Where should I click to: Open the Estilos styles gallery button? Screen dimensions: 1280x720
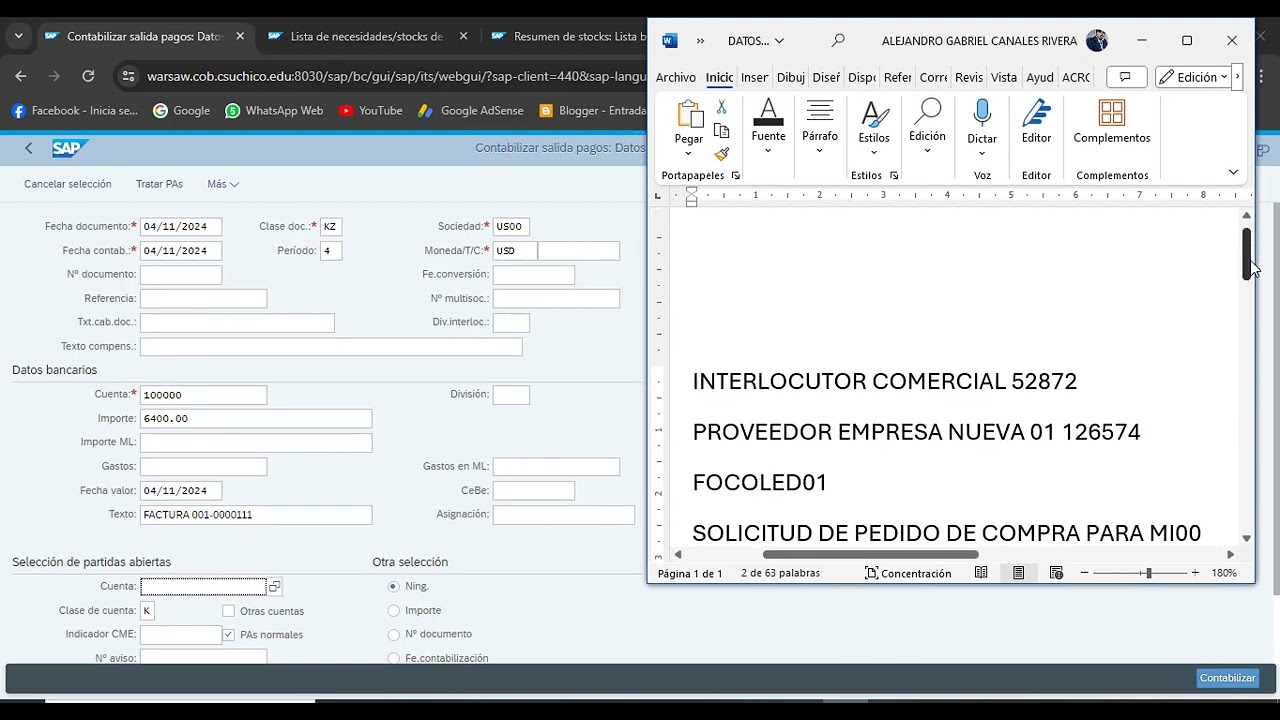(874, 127)
